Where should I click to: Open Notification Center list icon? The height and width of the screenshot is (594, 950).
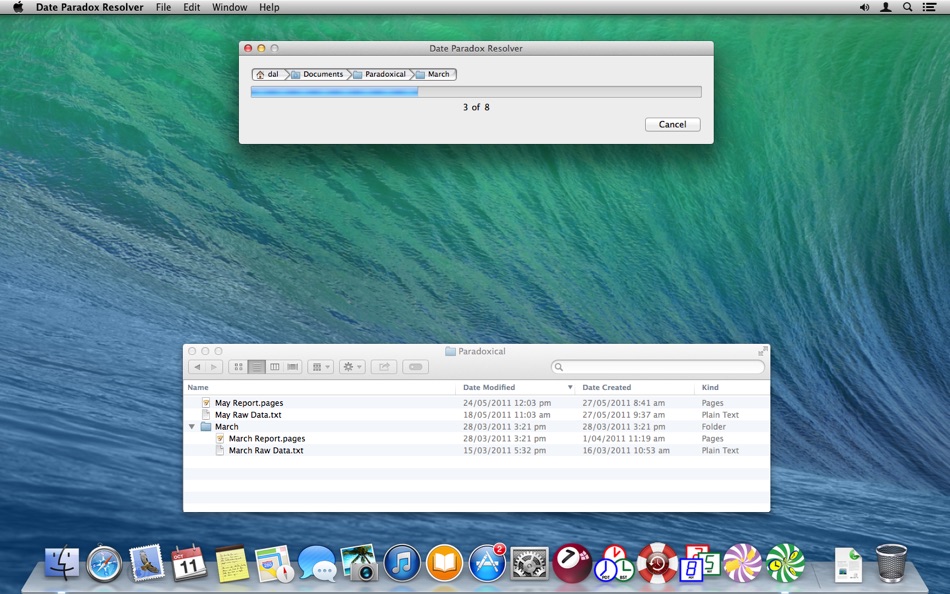point(929,7)
